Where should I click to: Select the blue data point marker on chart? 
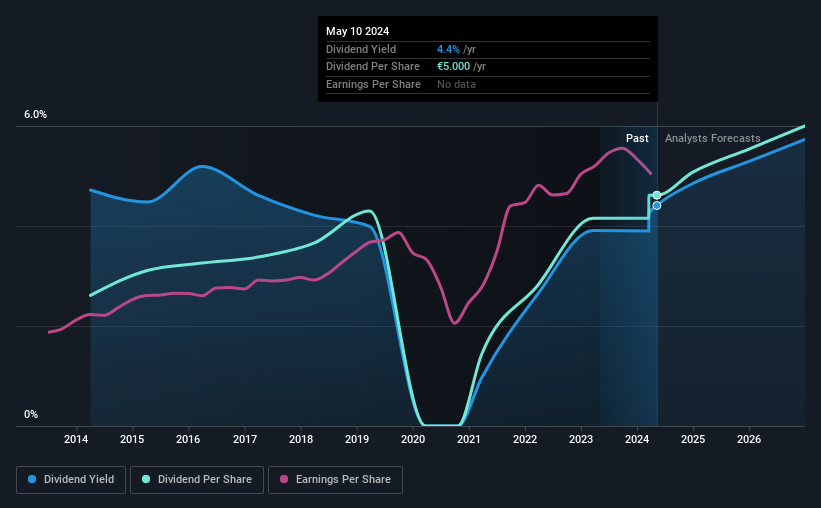coord(657,206)
